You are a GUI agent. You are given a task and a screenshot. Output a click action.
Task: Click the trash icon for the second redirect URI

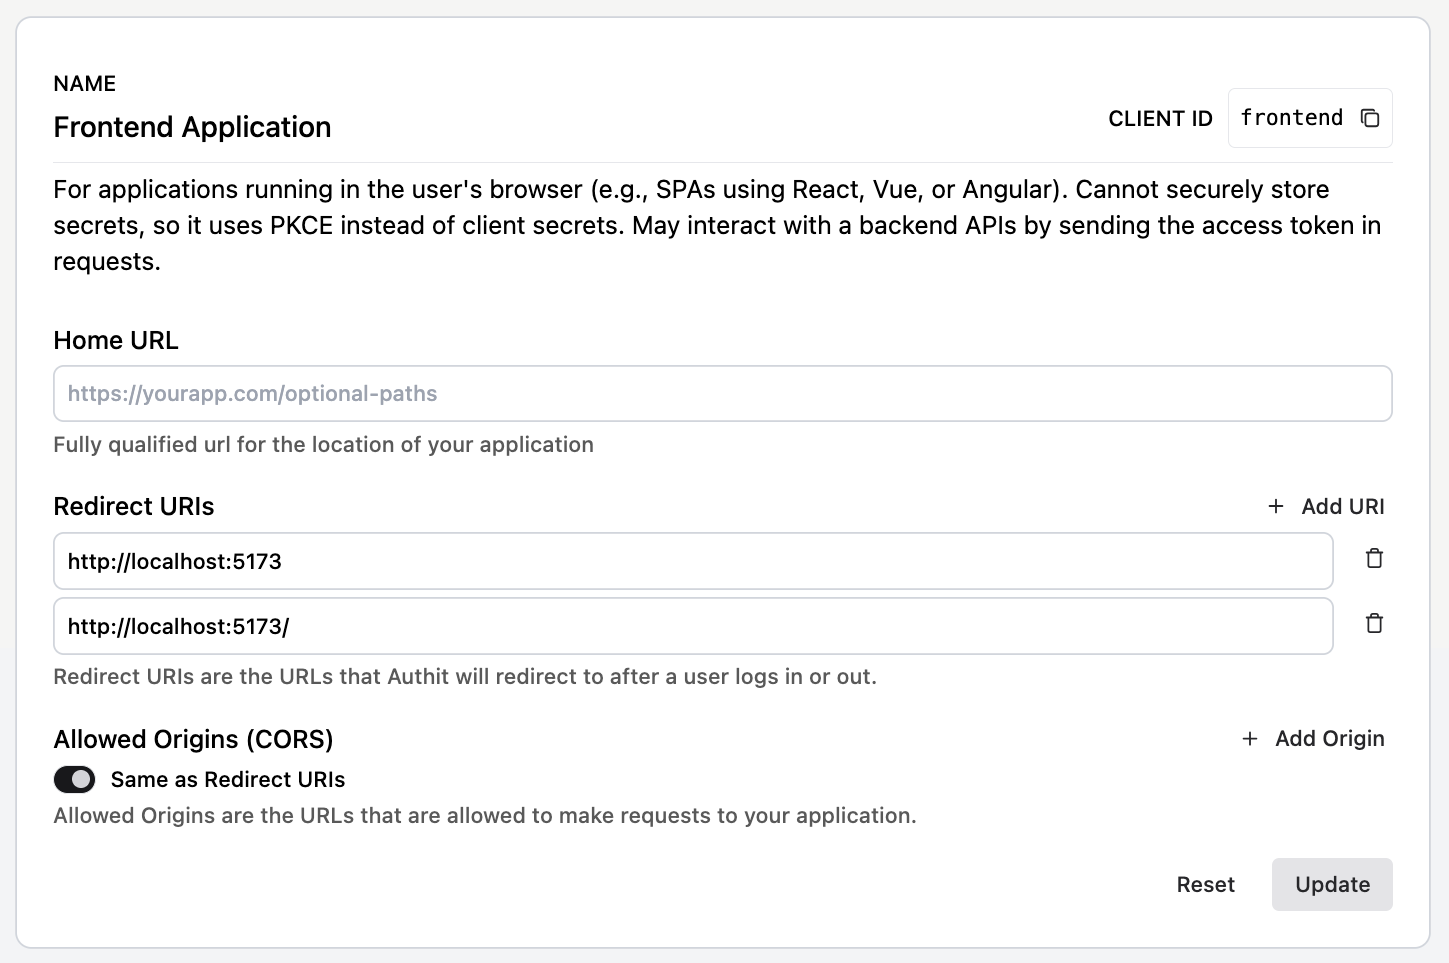pos(1374,622)
